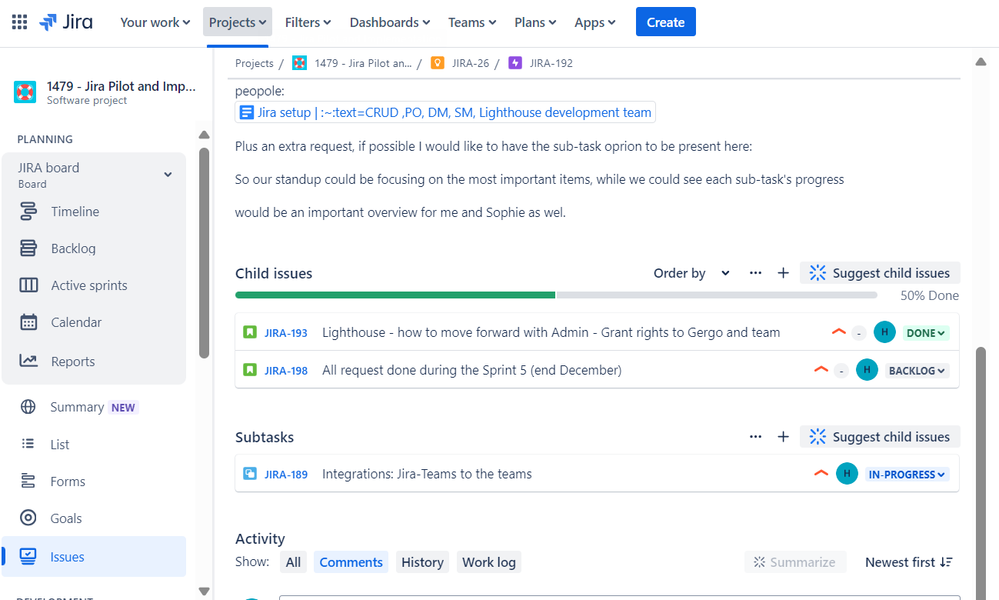Image resolution: width=999 pixels, height=600 pixels.
Task: Click the blue Create button
Action: pyautogui.click(x=666, y=22)
